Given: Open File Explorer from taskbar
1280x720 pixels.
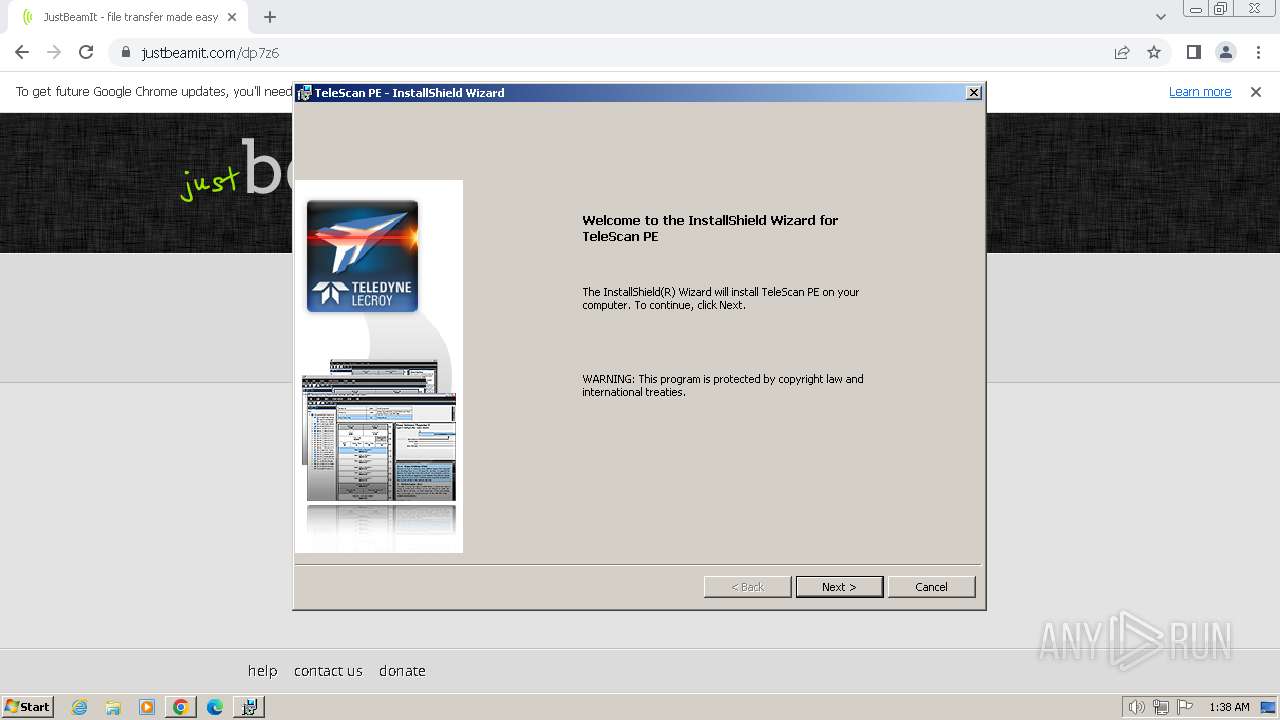Looking at the screenshot, I should click(113, 707).
